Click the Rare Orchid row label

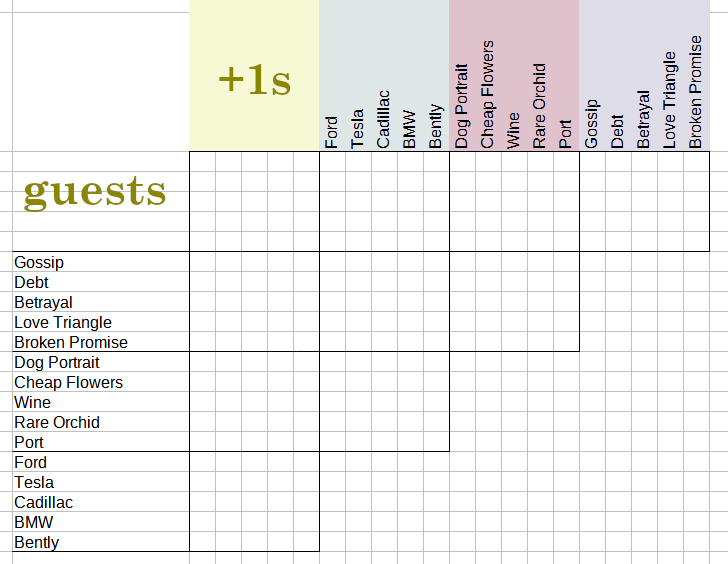pos(57,422)
